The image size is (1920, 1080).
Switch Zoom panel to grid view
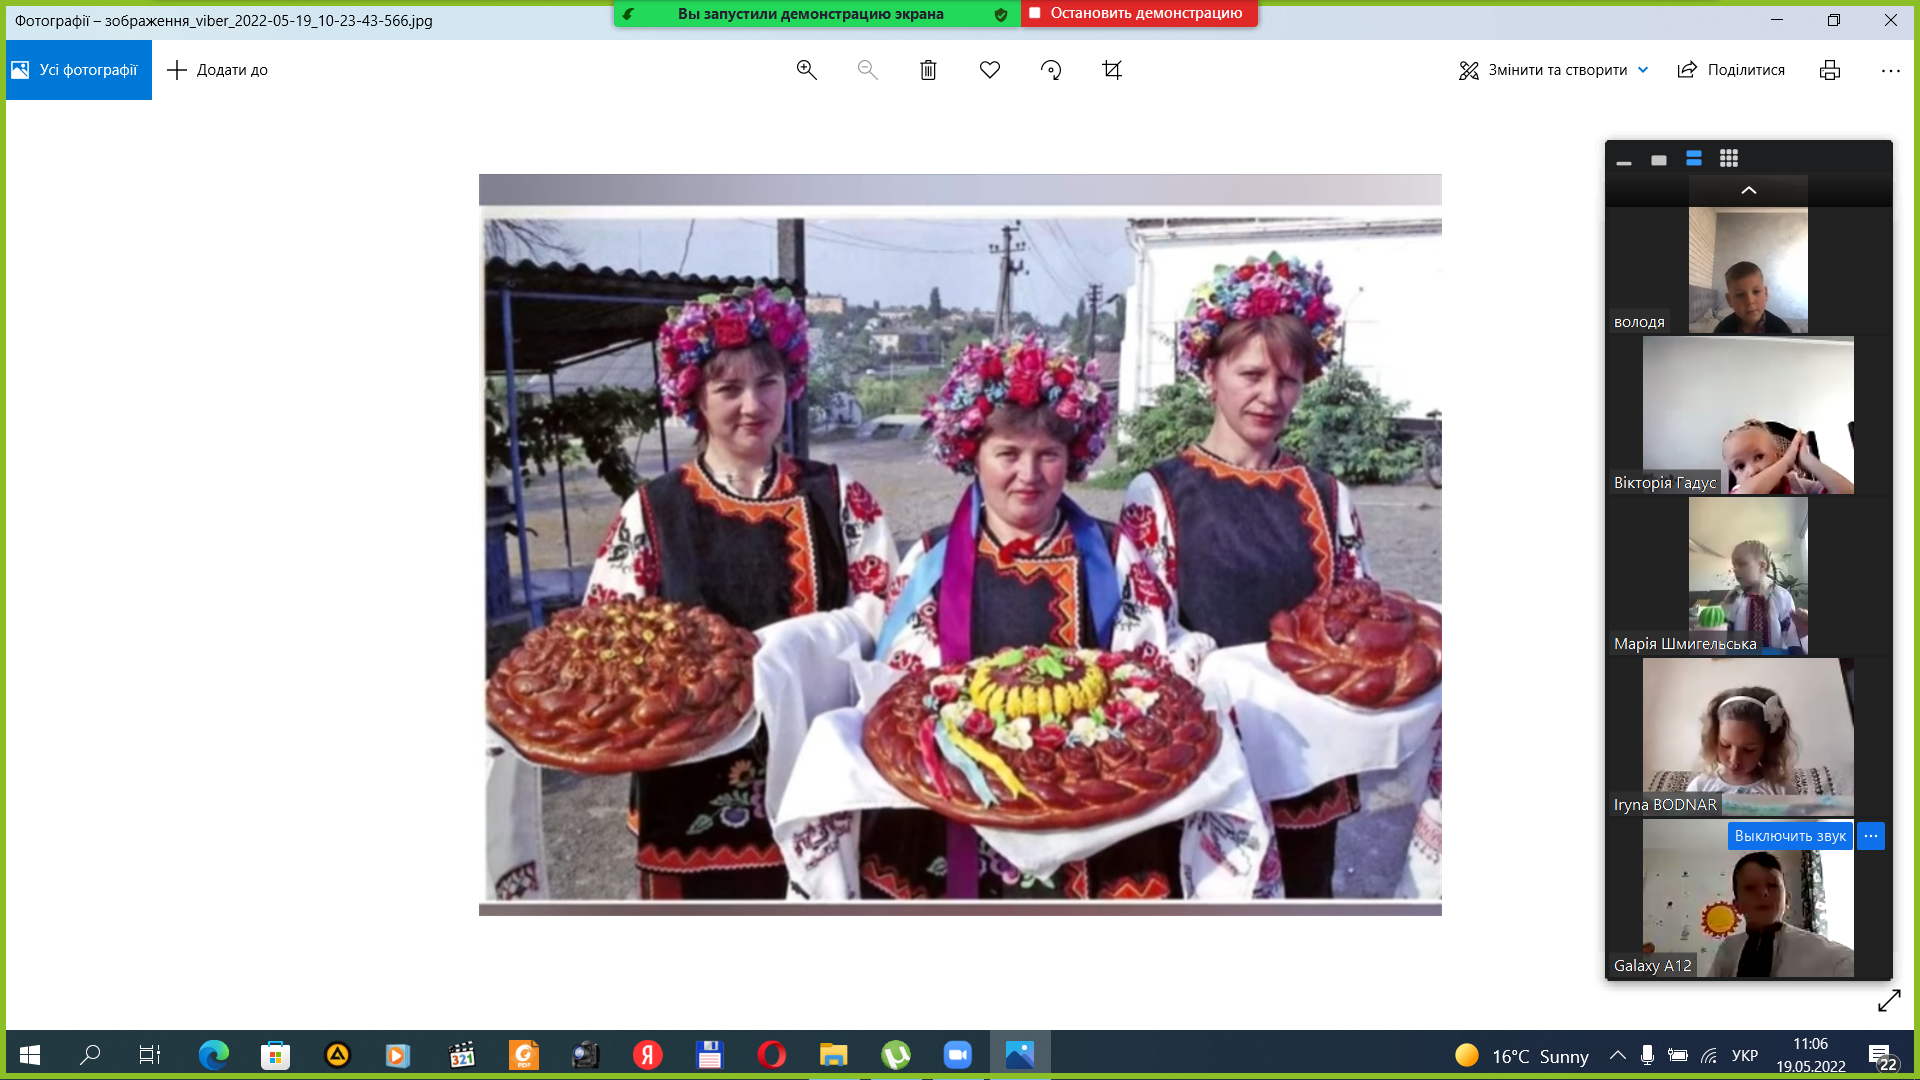pyautogui.click(x=1729, y=159)
